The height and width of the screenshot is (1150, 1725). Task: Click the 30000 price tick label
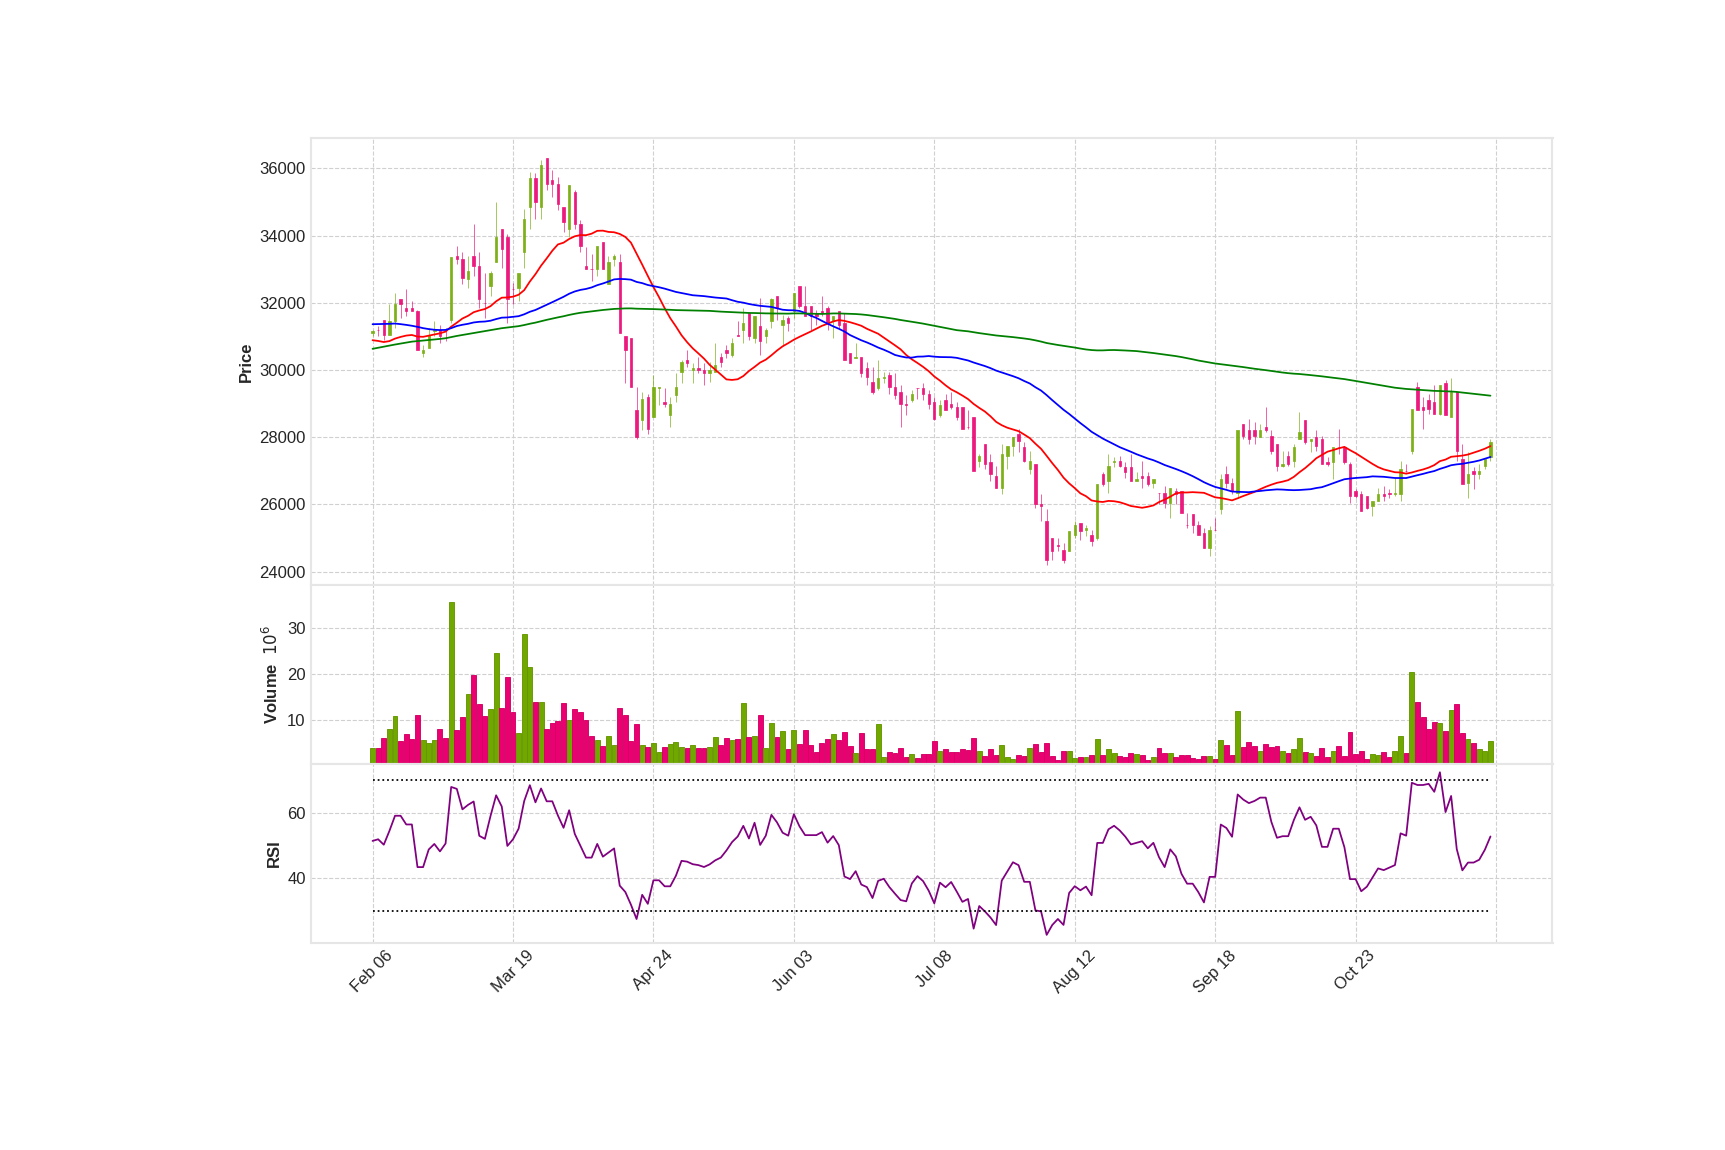pos(282,371)
